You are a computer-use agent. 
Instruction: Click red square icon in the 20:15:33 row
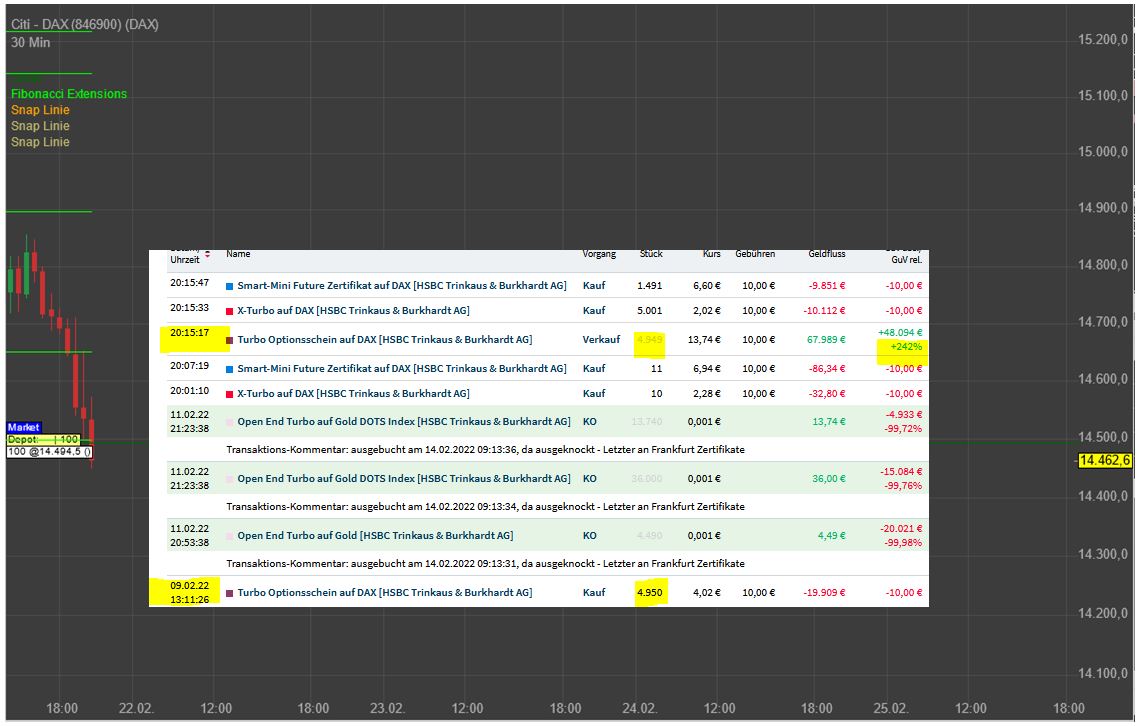click(229, 311)
